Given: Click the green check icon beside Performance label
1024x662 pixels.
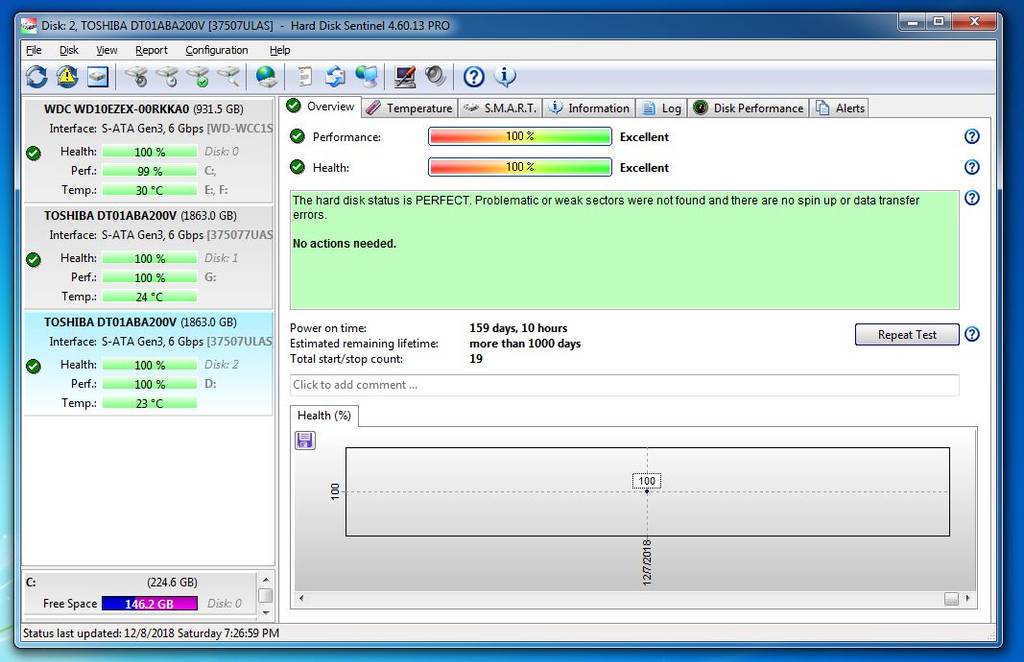Looking at the screenshot, I should click(x=297, y=136).
